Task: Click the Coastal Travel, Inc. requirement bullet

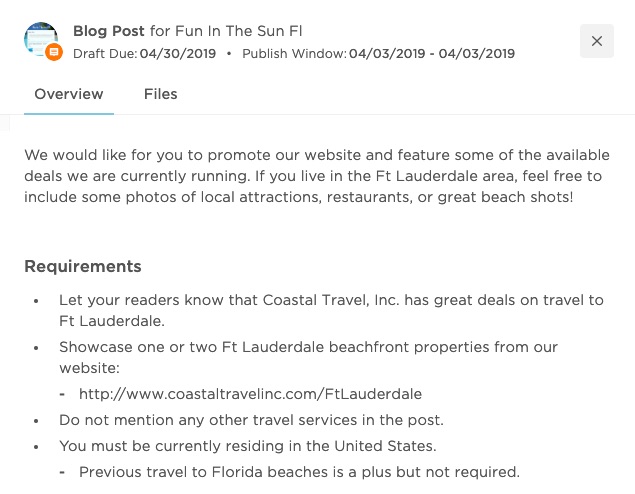Action: pyautogui.click(x=331, y=311)
